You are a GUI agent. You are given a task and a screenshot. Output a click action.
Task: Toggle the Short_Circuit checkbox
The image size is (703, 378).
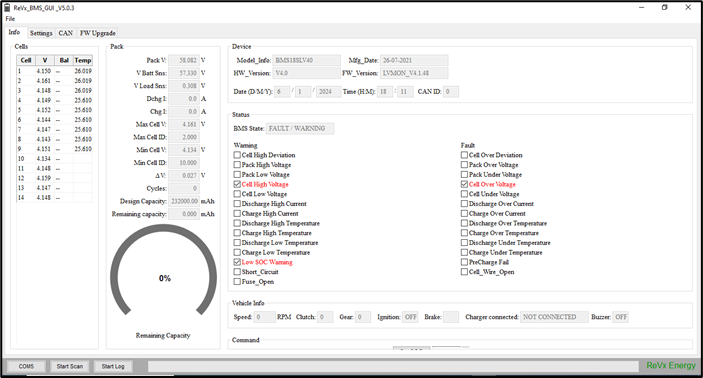(237, 272)
